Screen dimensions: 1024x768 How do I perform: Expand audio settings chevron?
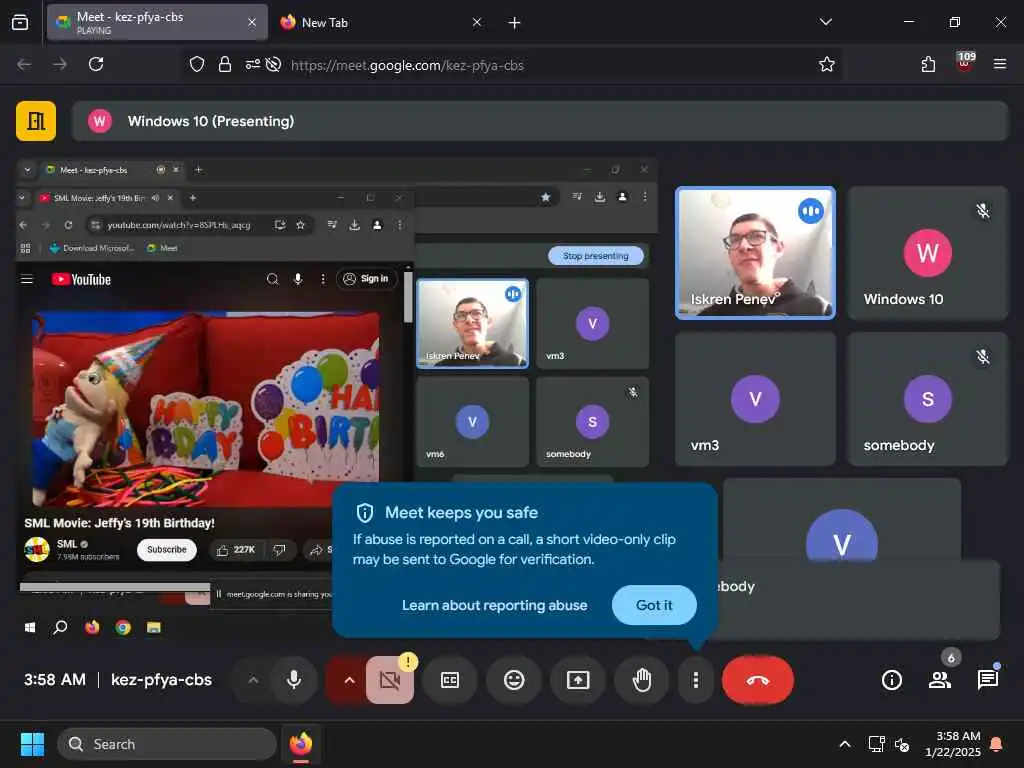point(253,680)
